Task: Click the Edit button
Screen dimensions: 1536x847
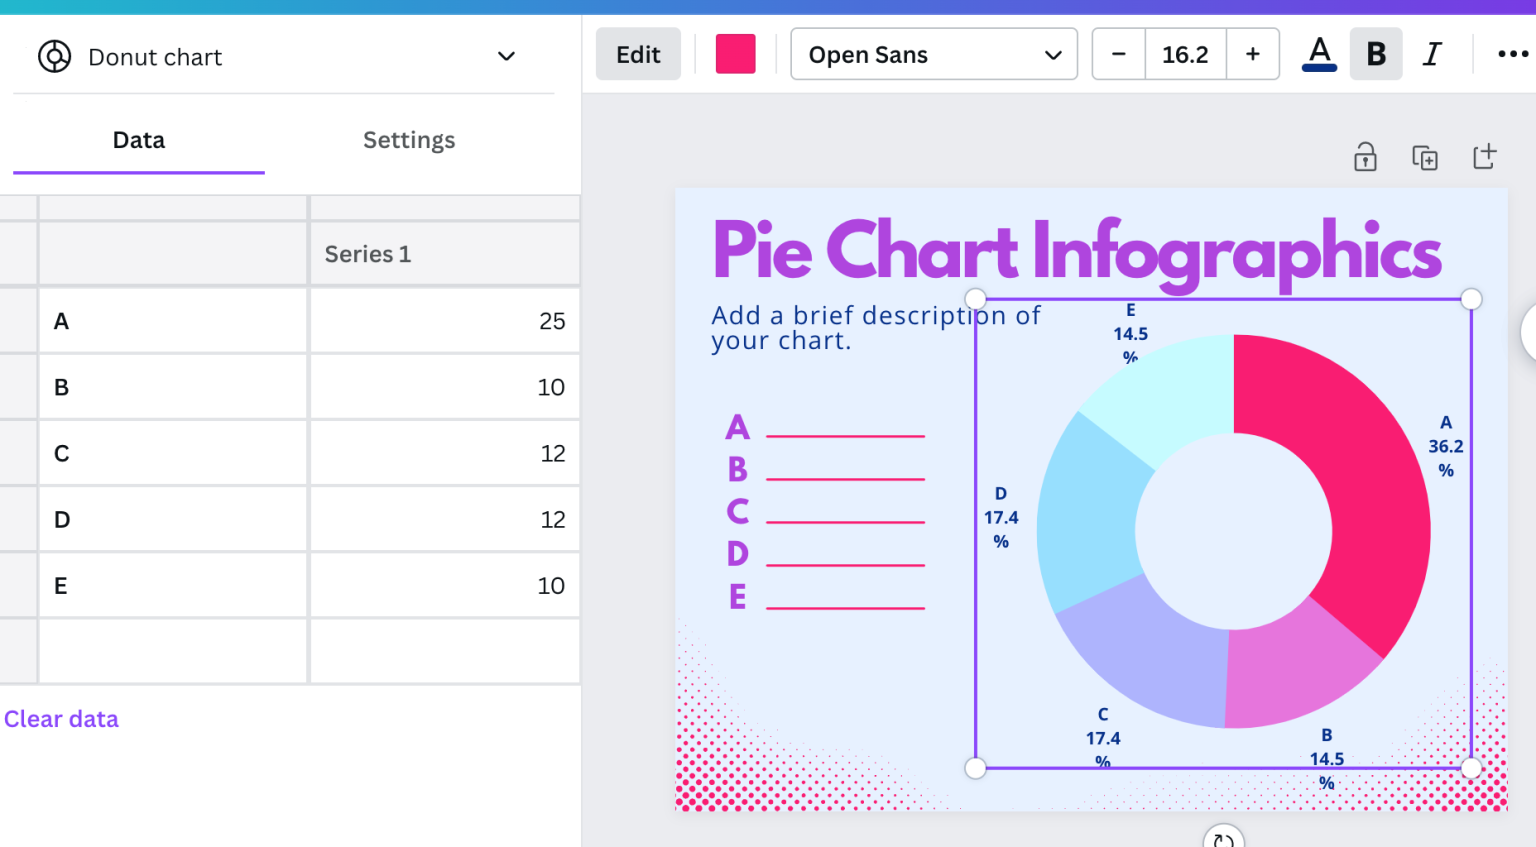Action: pos(638,54)
